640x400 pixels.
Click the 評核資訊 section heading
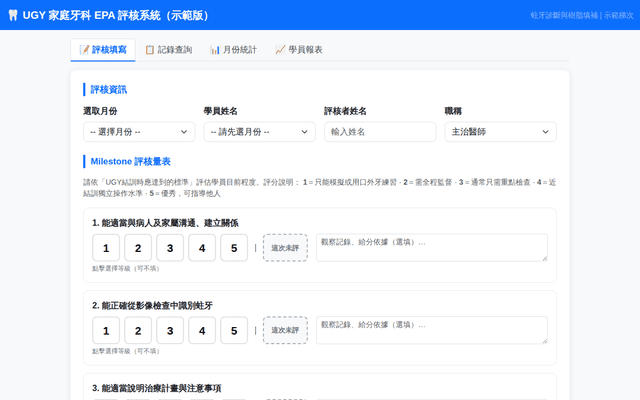[109, 90]
